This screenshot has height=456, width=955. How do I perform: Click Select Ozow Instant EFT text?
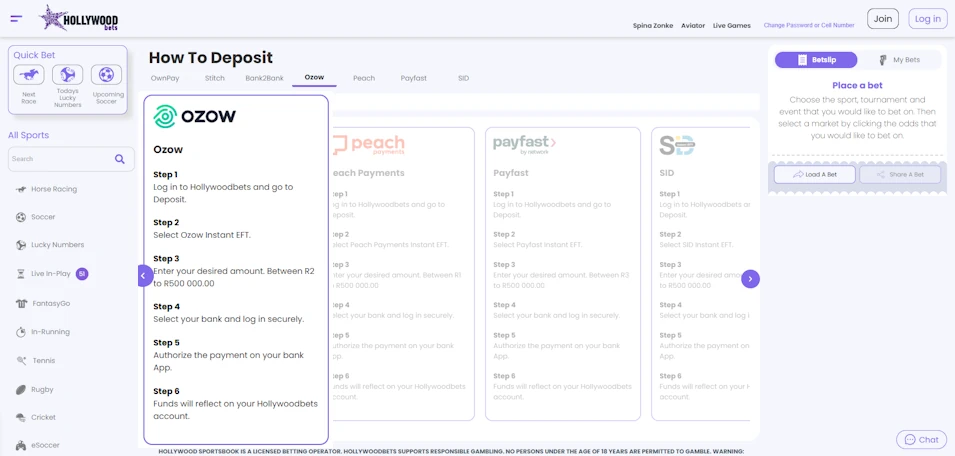[x=202, y=235]
